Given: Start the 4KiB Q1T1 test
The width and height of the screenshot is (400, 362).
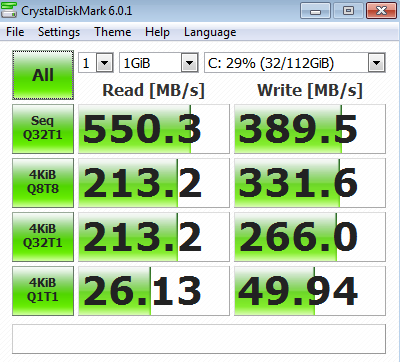Looking at the screenshot, I should (43, 291).
